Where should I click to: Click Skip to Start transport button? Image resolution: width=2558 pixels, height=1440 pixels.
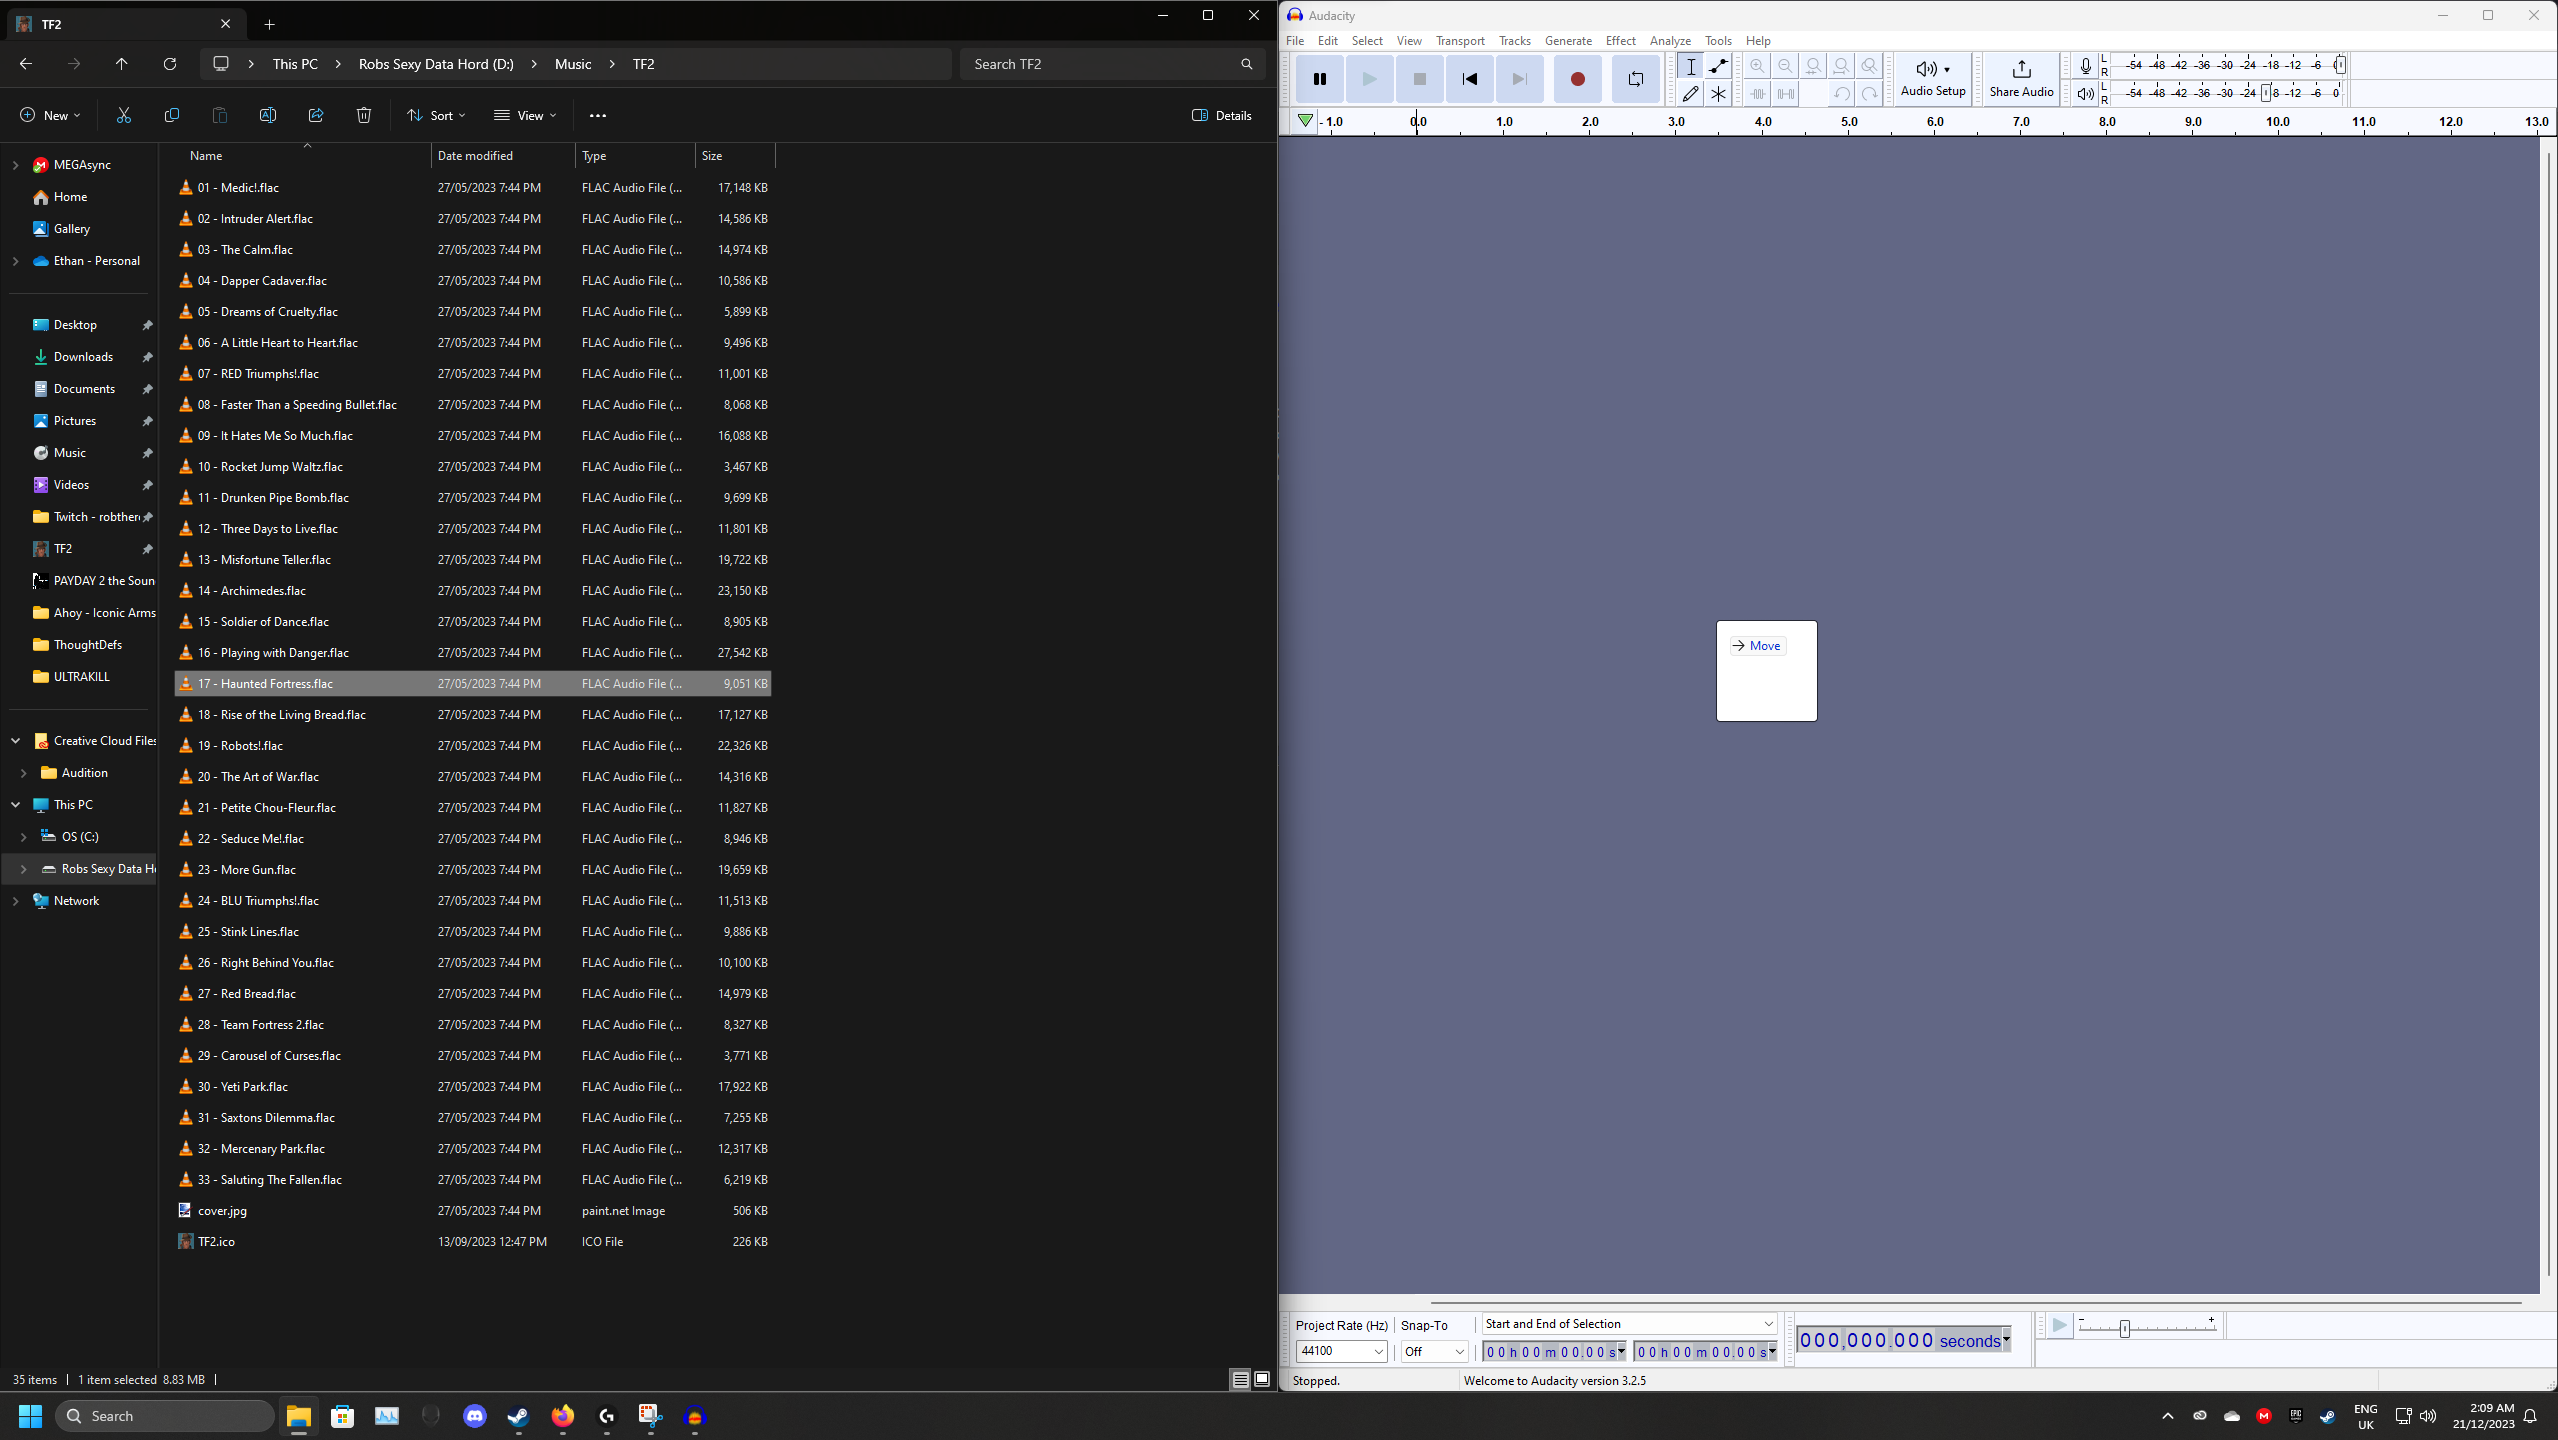(1469, 79)
